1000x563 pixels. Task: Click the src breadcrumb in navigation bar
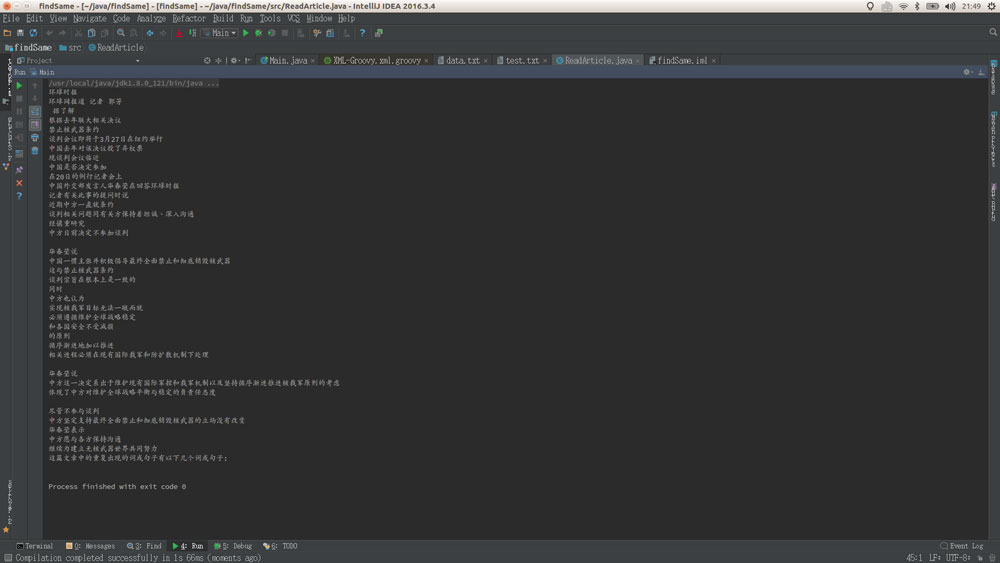pyautogui.click(x=75, y=47)
